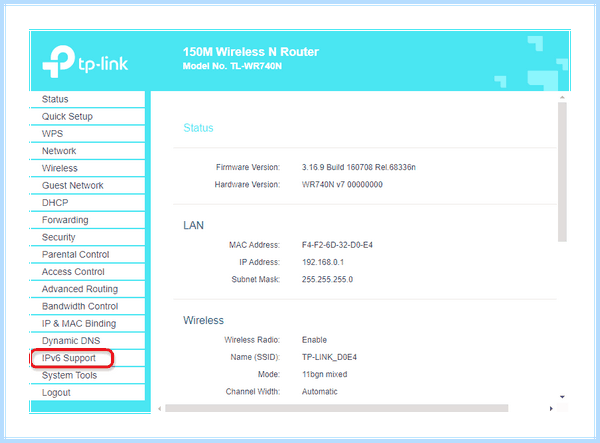Click the Firmware Version label
The height and width of the screenshot is (443, 600).
[x=248, y=167]
